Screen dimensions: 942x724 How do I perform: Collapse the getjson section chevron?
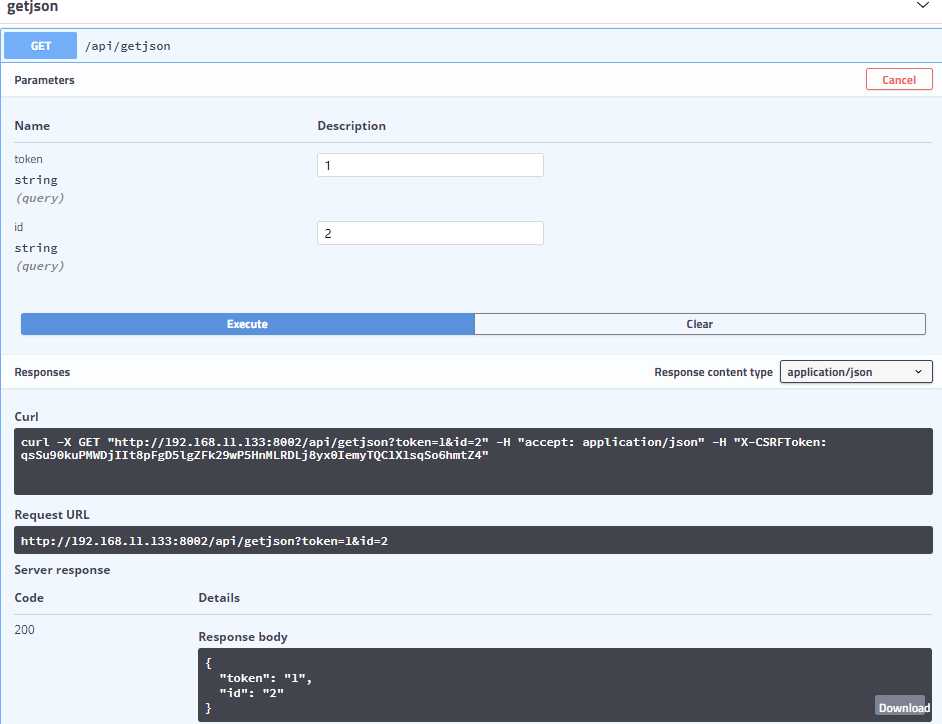(922, 5)
